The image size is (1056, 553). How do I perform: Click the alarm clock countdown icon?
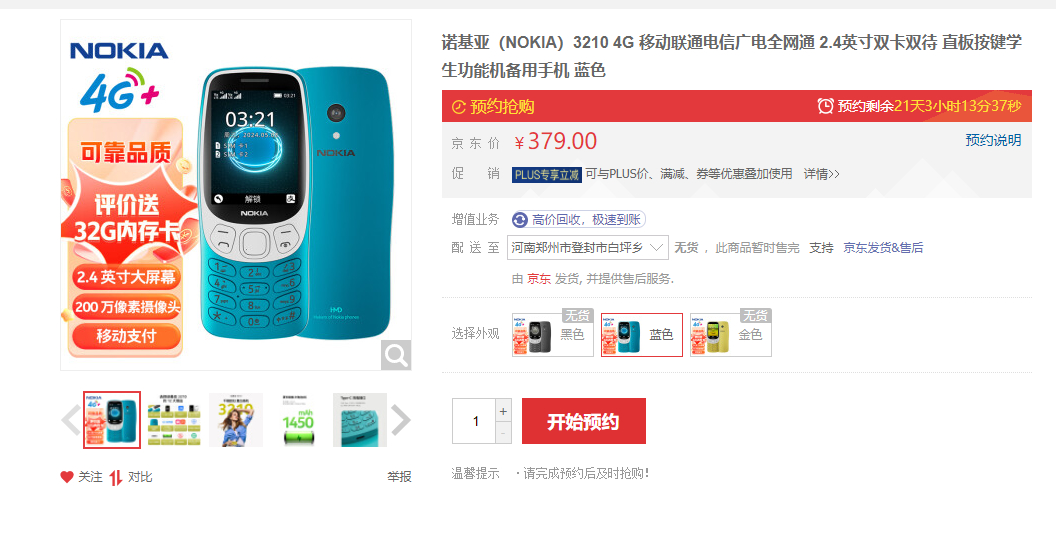coord(825,106)
